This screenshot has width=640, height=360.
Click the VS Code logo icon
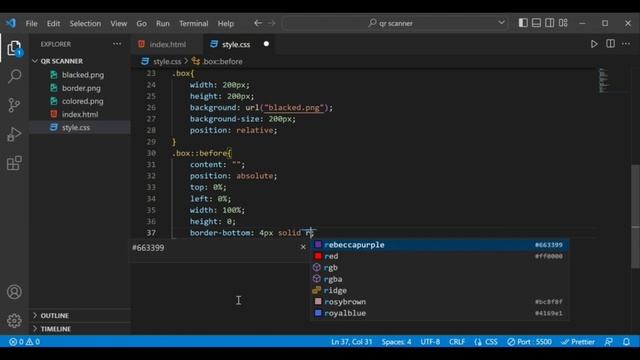click(11, 23)
